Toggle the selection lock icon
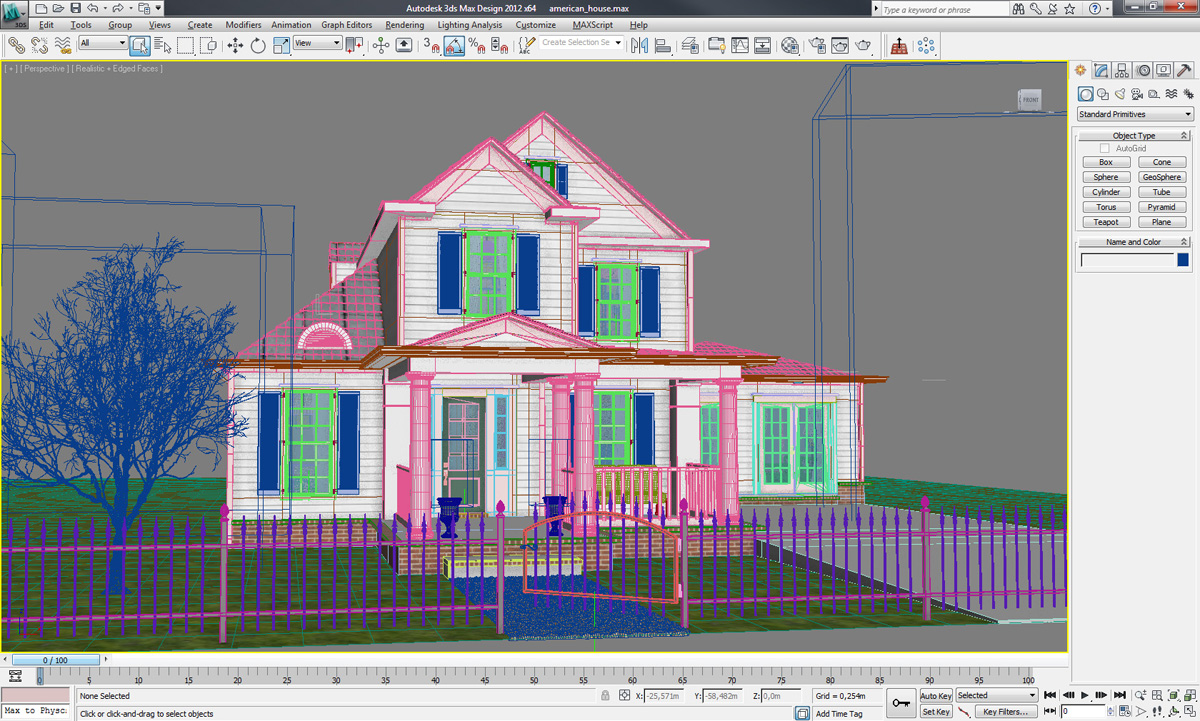 click(605, 695)
